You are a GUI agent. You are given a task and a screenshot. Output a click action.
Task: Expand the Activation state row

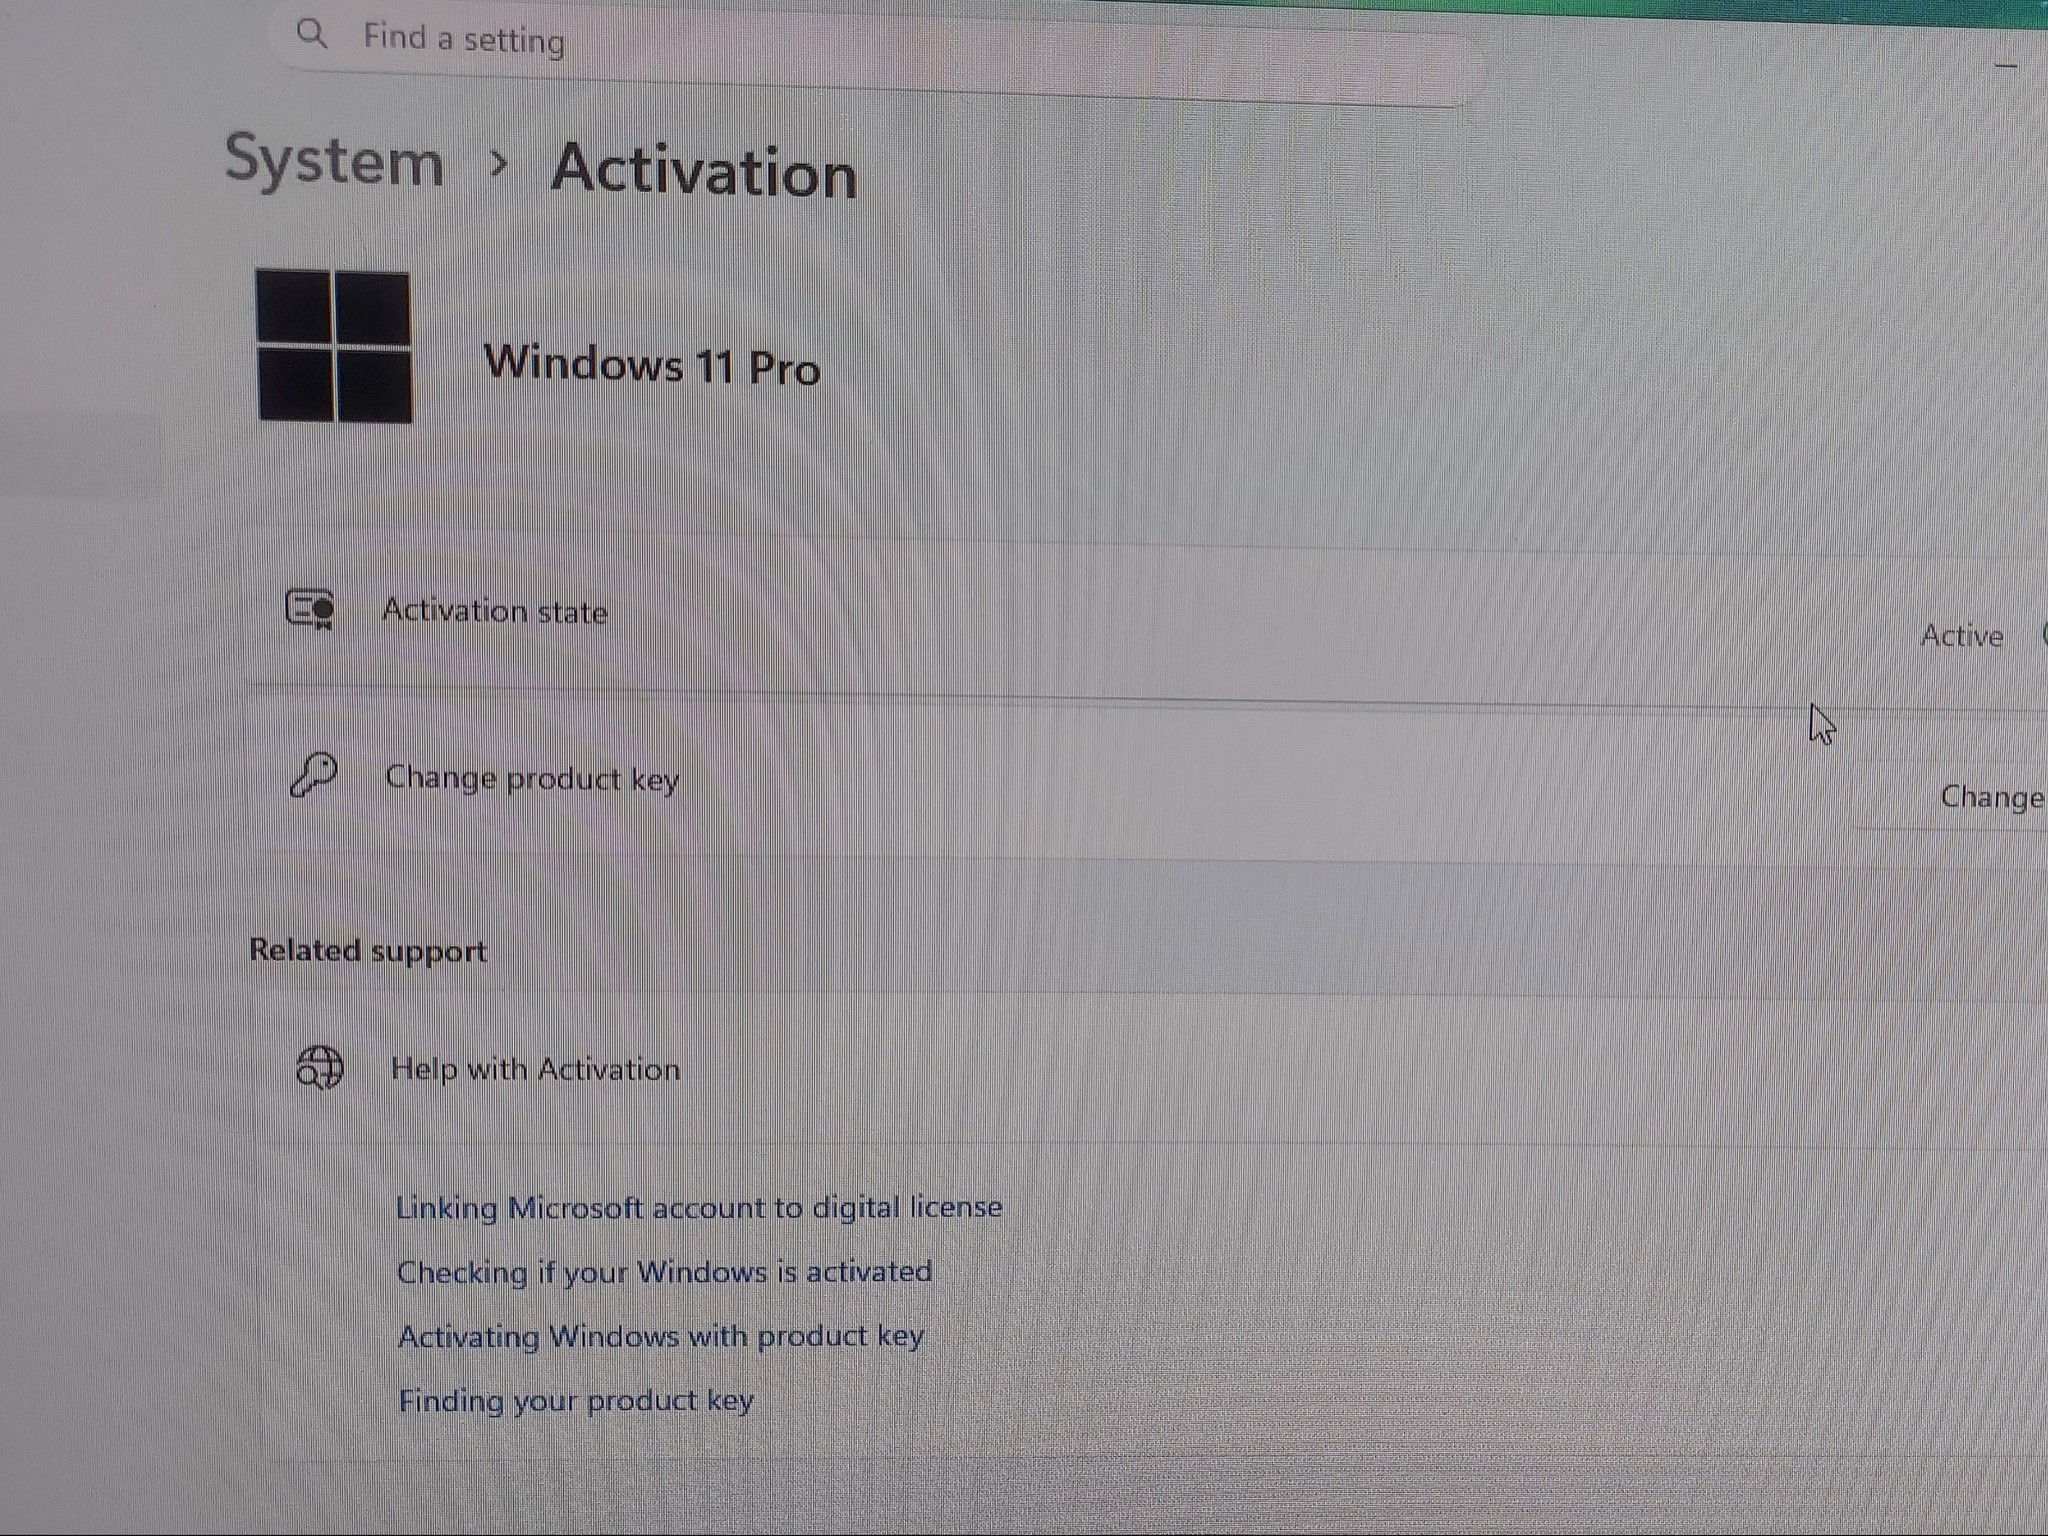pos(1145,622)
